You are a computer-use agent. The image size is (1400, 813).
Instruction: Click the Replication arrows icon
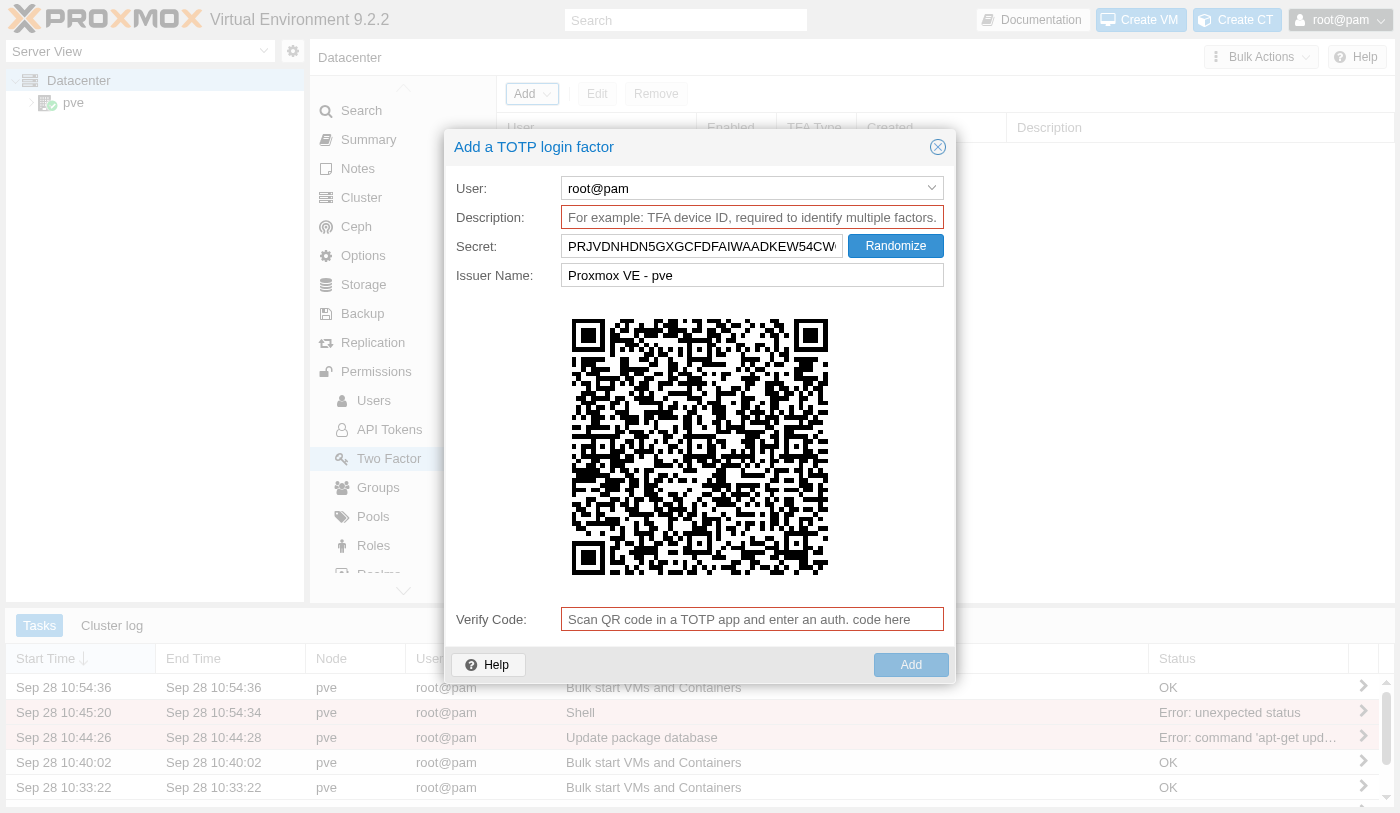tap(326, 343)
